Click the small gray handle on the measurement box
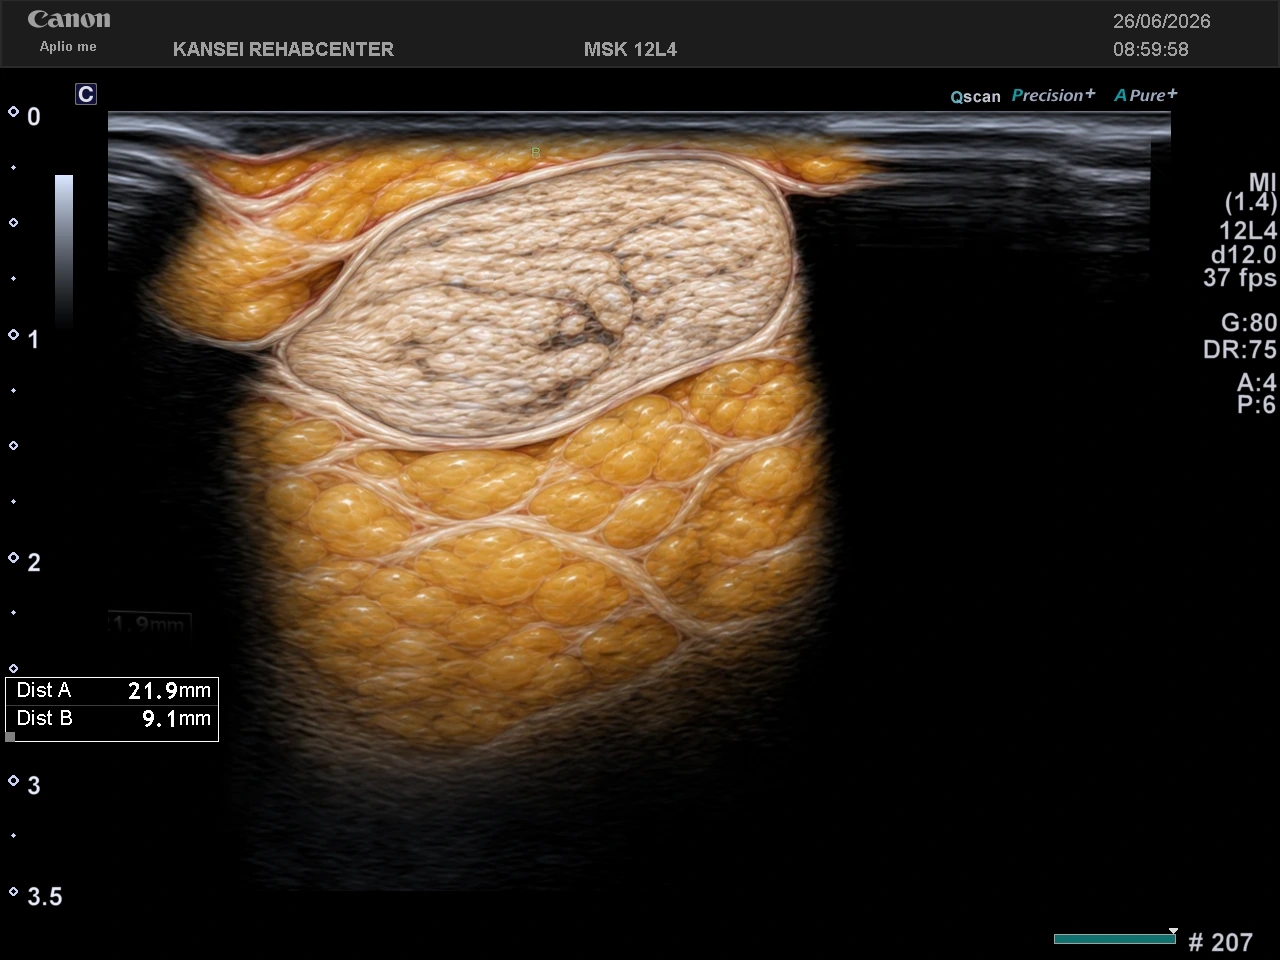The image size is (1280, 960). click(10, 737)
